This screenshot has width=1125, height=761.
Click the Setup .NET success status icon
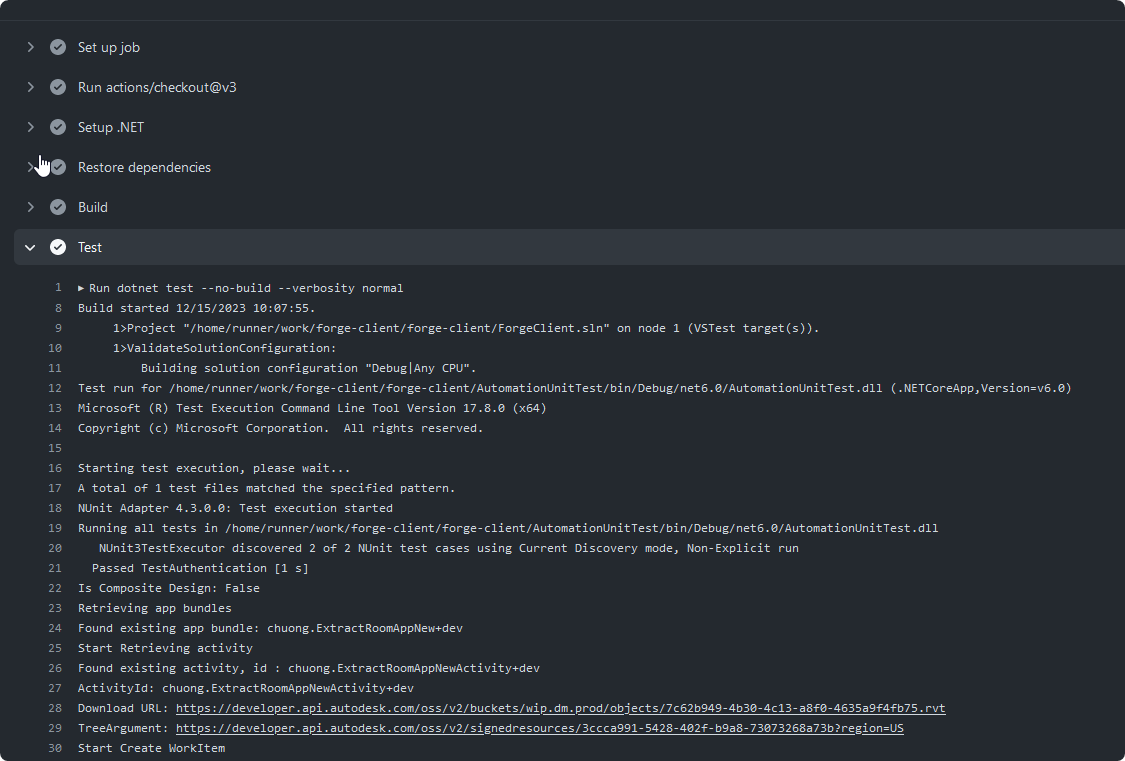point(58,127)
